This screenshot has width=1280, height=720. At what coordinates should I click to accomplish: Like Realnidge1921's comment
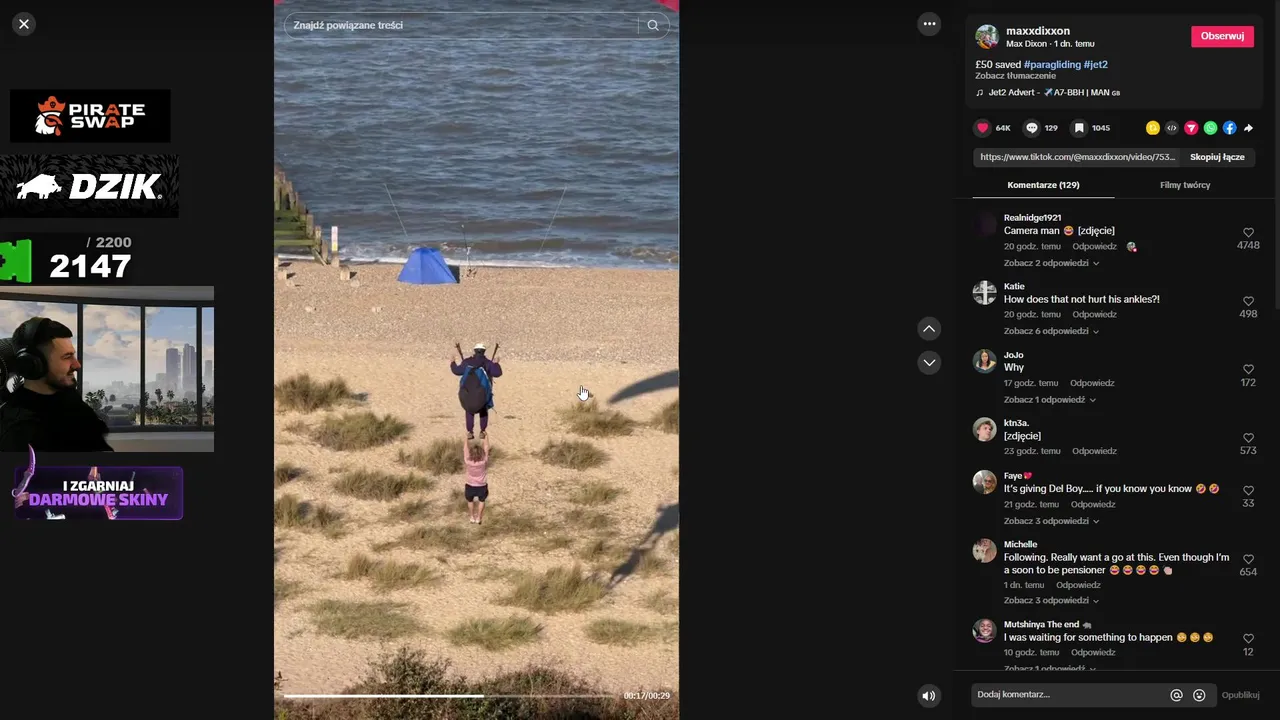[1248, 232]
